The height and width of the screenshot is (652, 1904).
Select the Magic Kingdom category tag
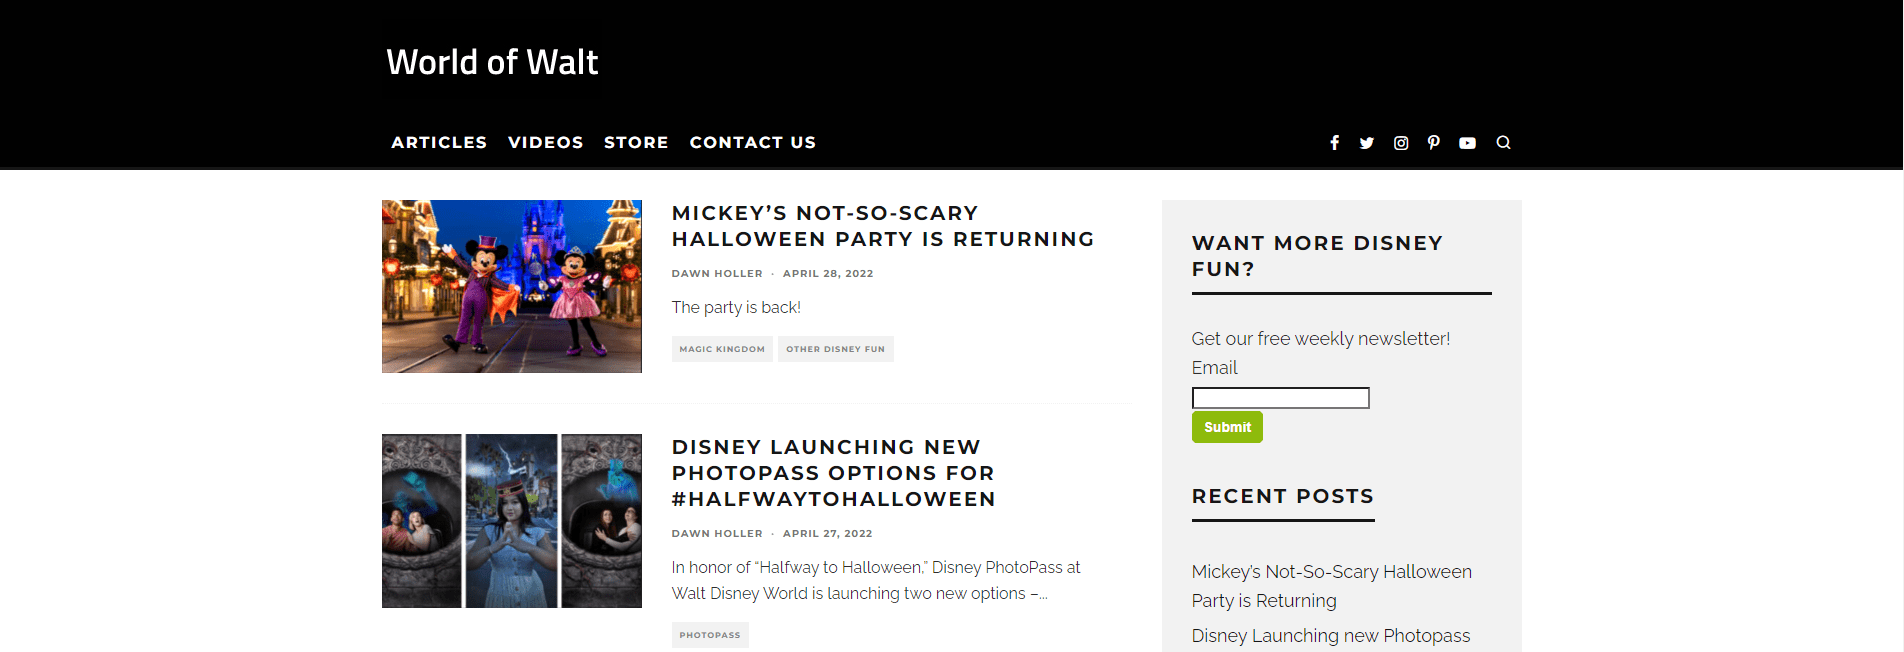721,349
